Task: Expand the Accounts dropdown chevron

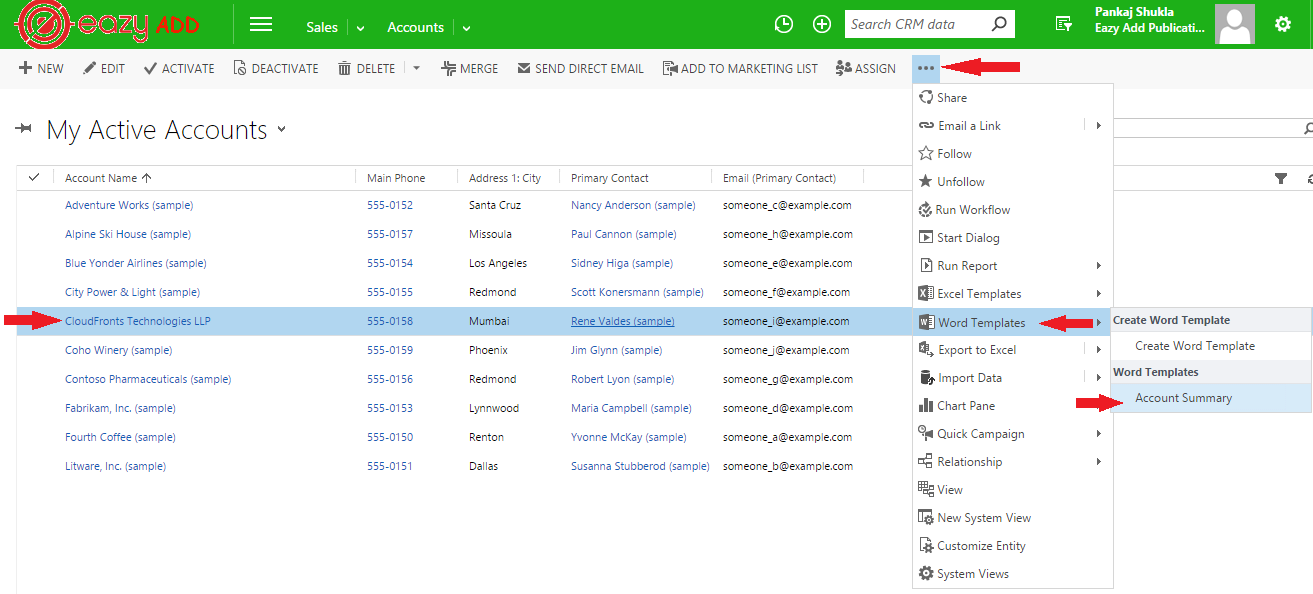Action: (x=467, y=28)
